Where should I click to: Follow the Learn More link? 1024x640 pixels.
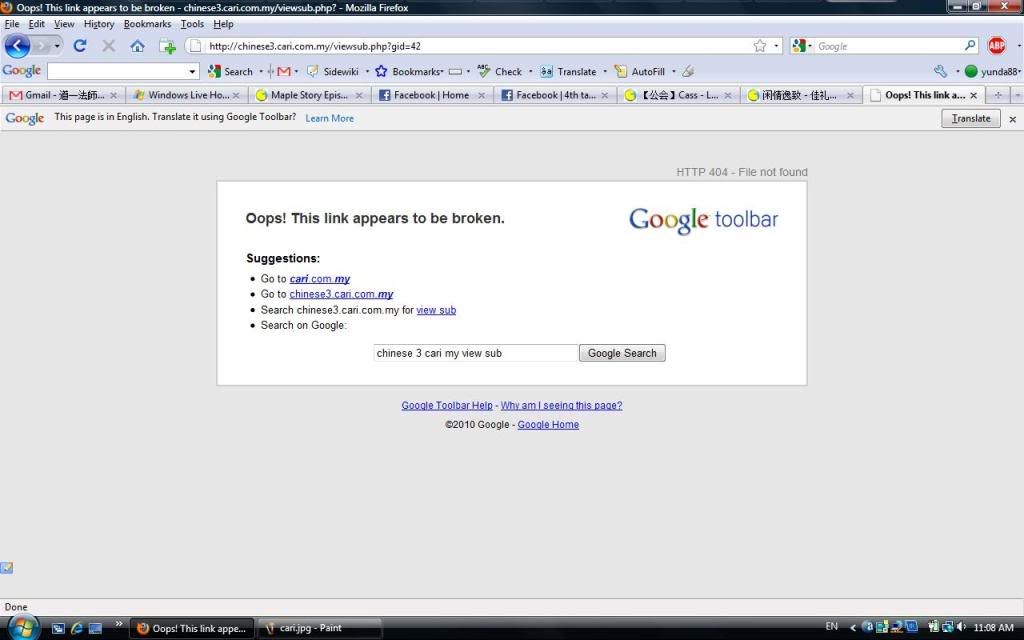tap(329, 118)
